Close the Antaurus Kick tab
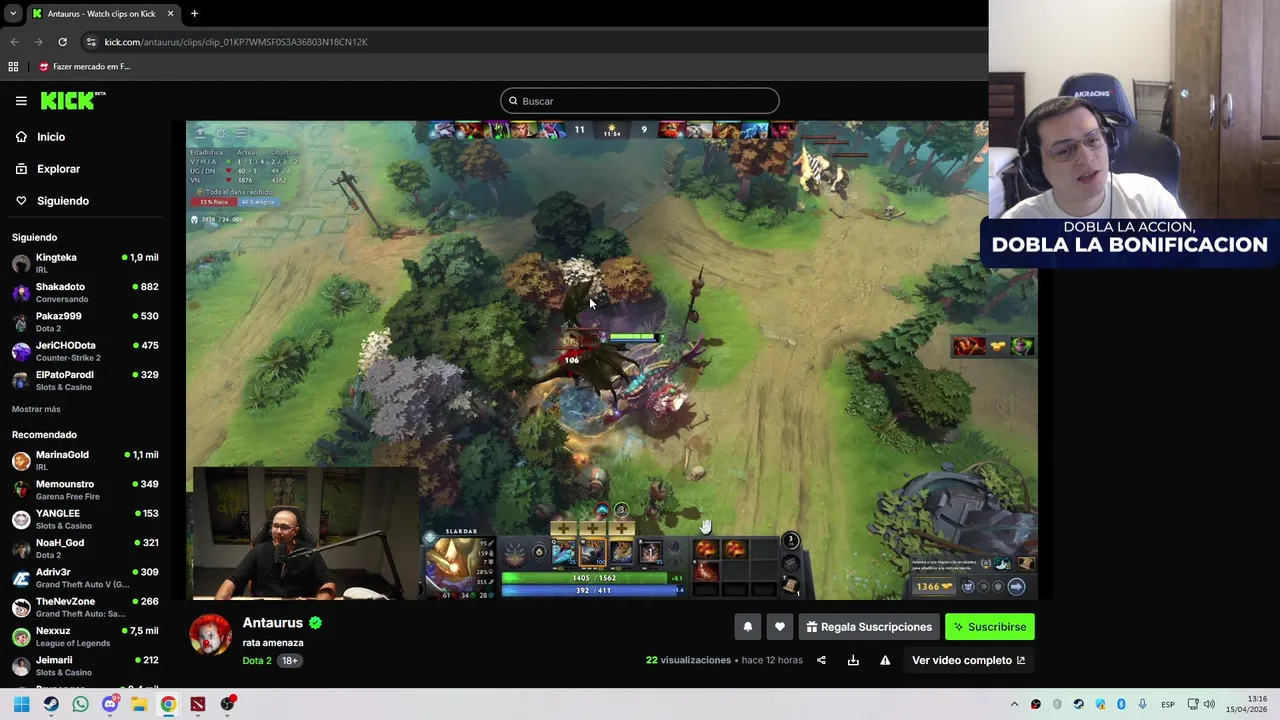 pyautogui.click(x=170, y=14)
